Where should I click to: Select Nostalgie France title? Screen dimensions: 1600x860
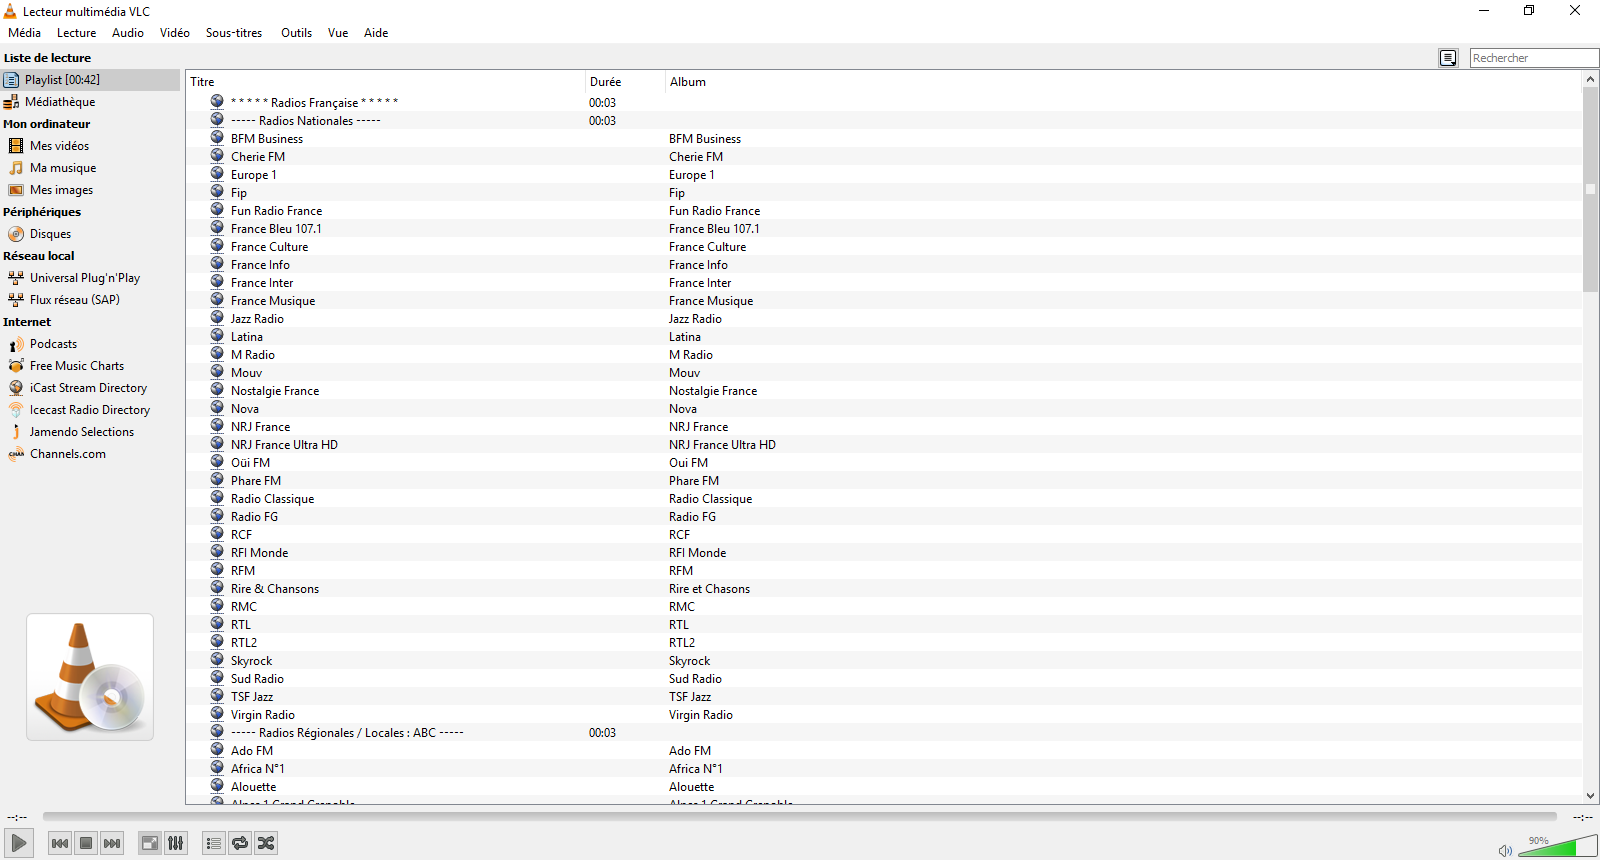pyautogui.click(x=275, y=391)
